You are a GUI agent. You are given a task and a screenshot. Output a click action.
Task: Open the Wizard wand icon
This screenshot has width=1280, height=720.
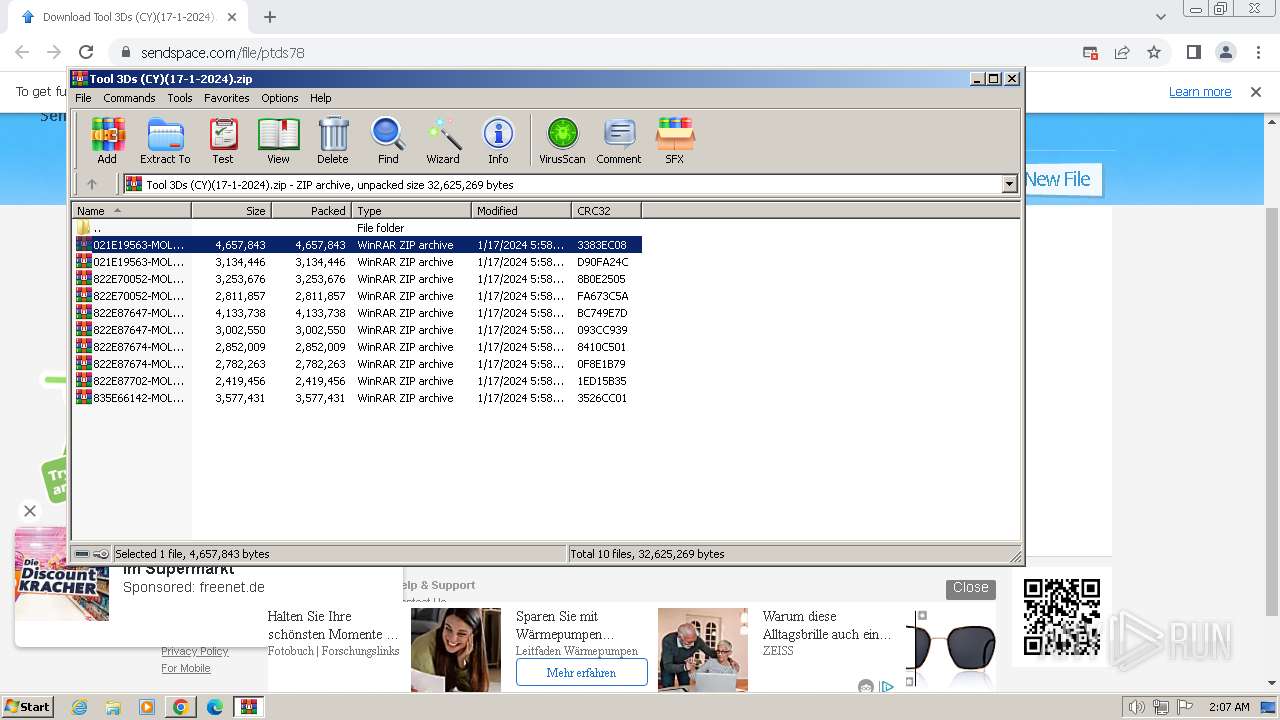click(443, 140)
